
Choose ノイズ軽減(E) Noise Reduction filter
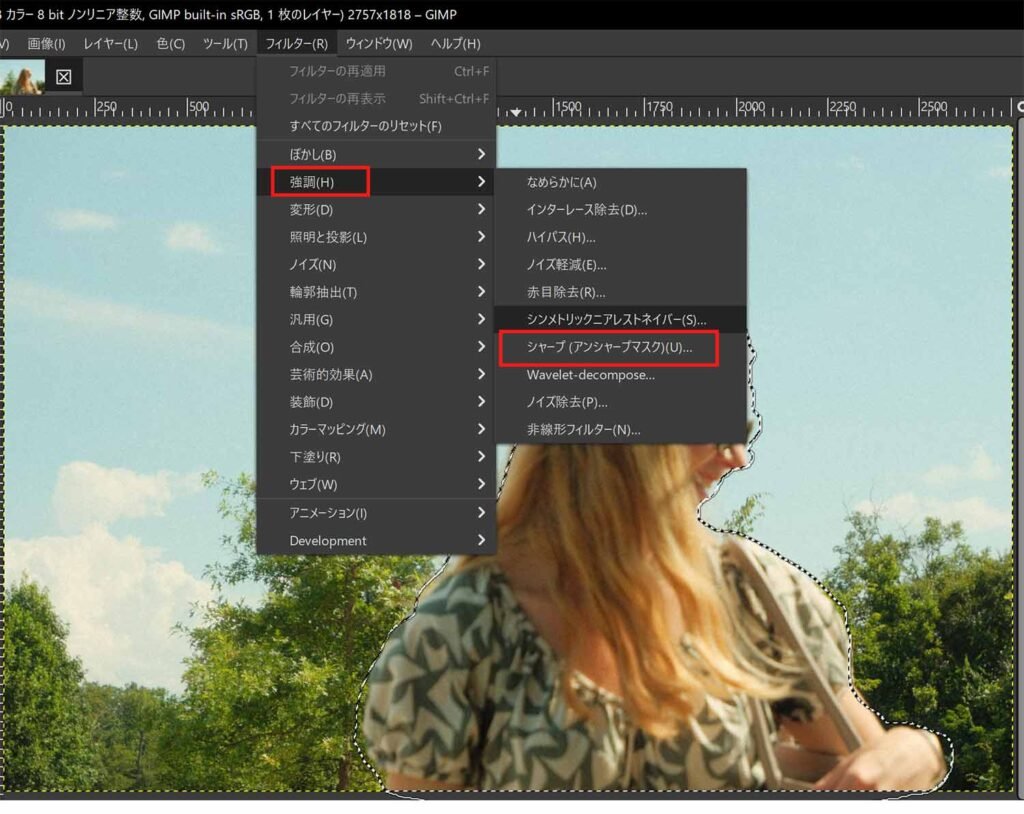coord(566,265)
